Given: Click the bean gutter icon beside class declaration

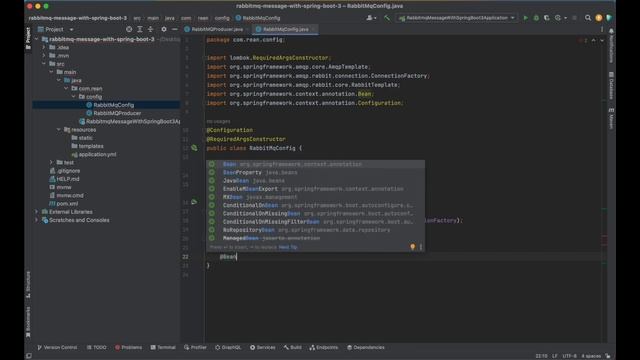Looking at the screenshot, I should [194, 148].
